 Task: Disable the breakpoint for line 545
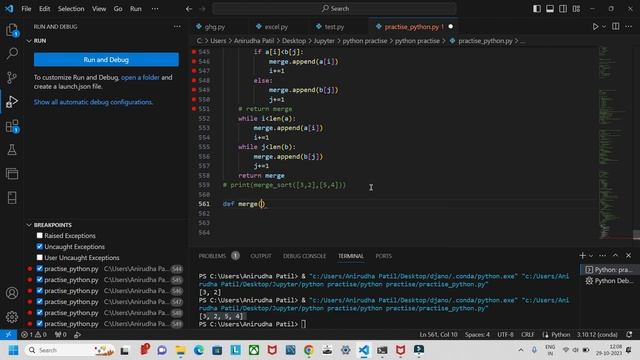tap(40, 280)
